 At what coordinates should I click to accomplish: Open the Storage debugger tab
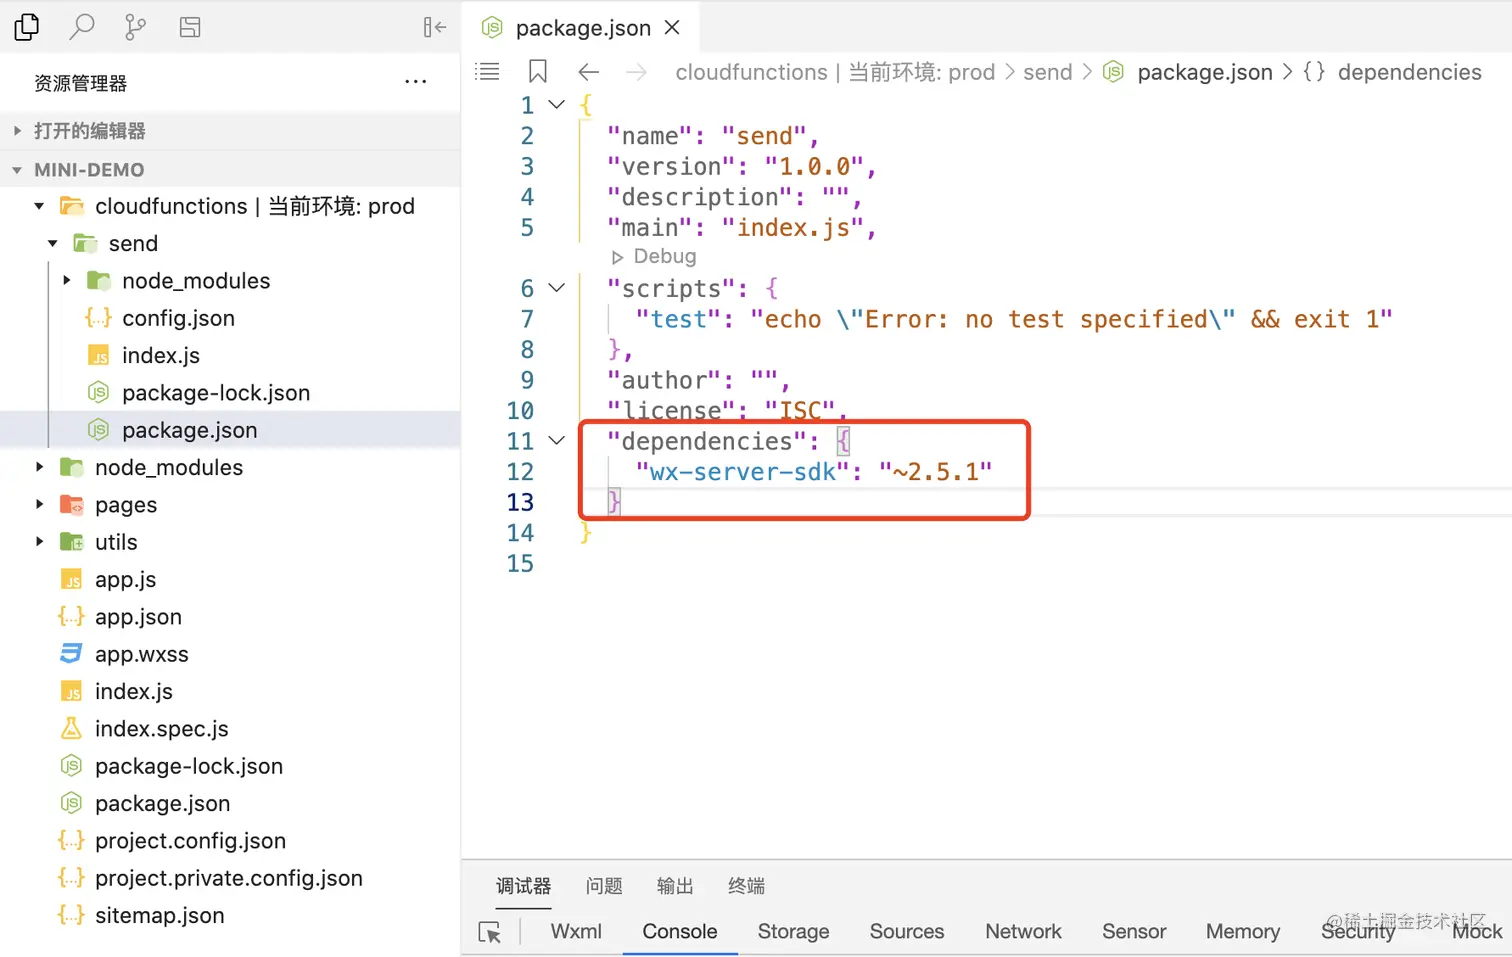tap(793, 931)
